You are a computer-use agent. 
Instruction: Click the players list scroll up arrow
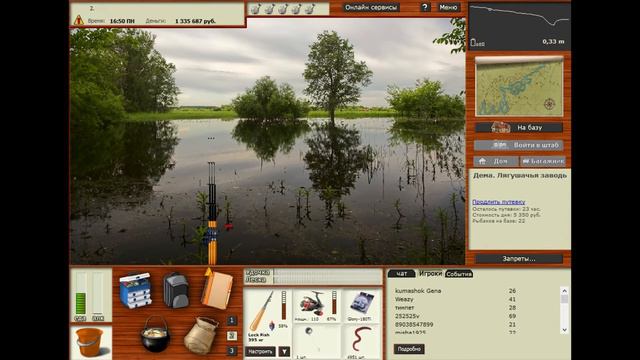click(564, 291)
